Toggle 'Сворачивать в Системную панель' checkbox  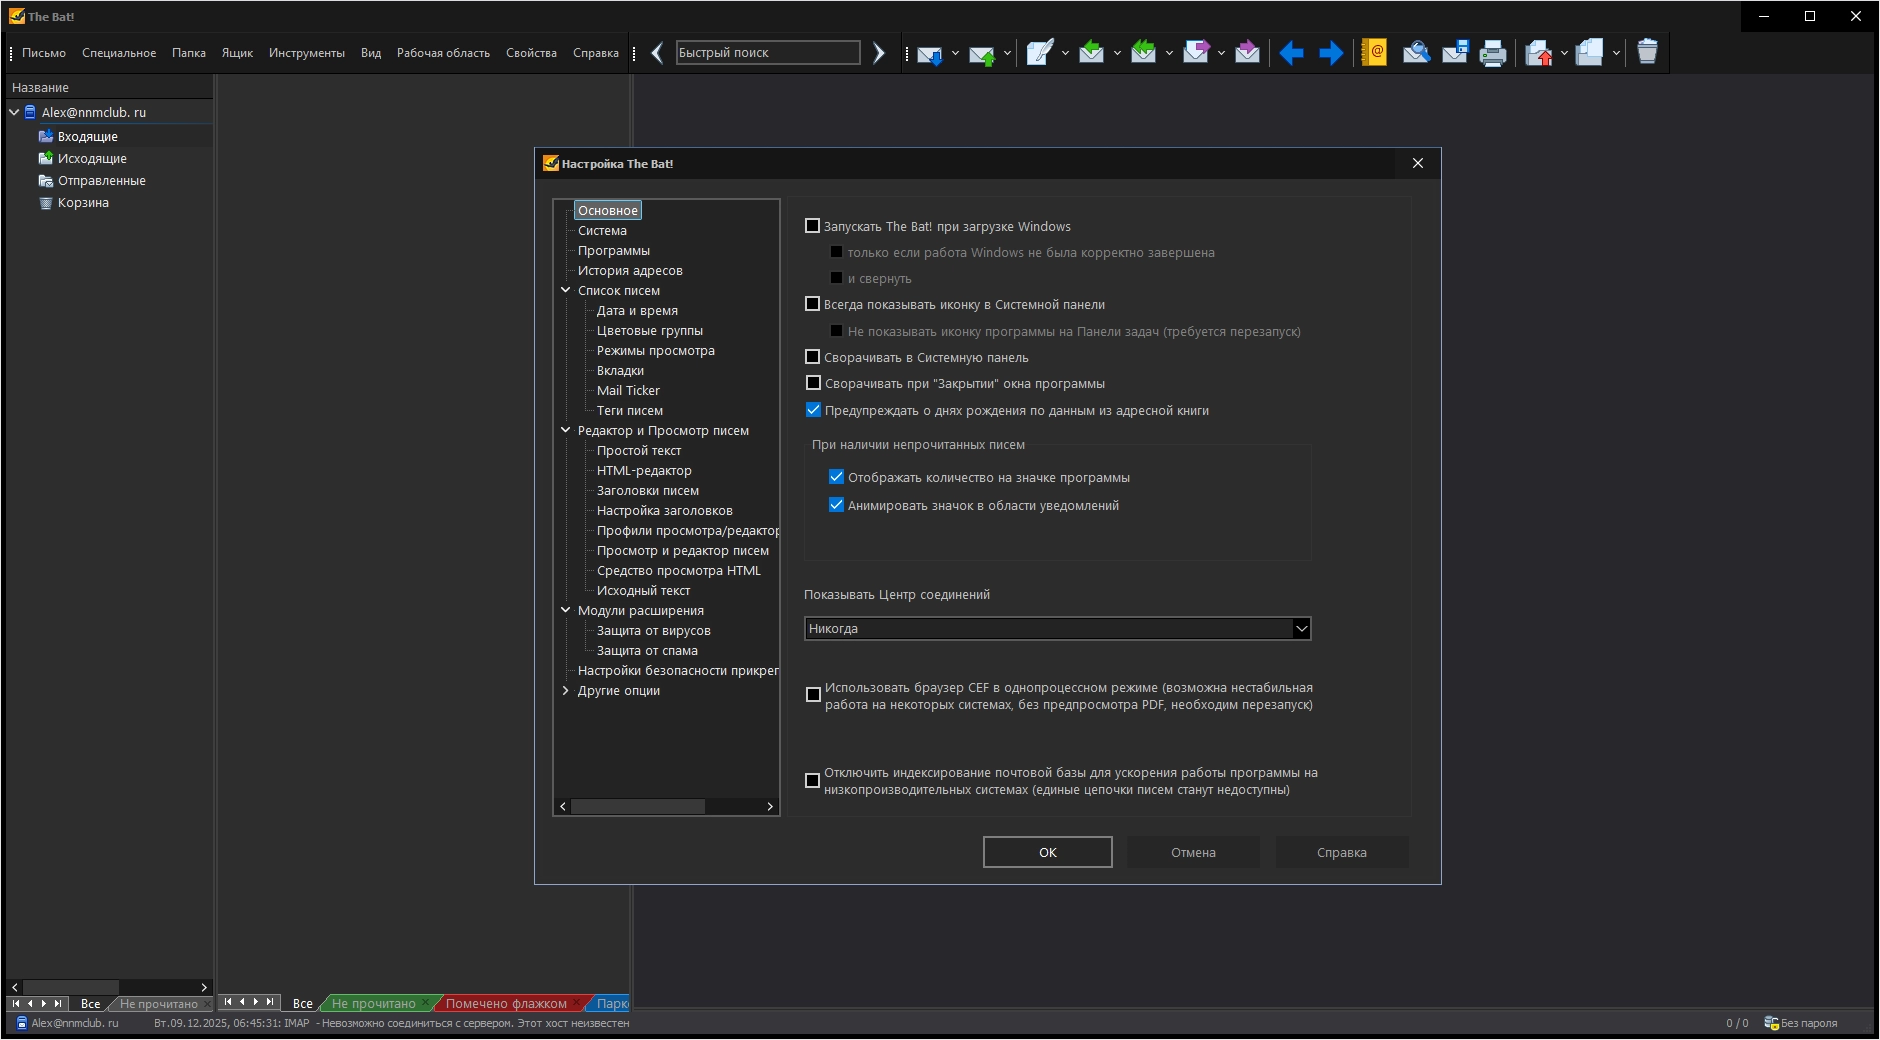tap(813, 357)
